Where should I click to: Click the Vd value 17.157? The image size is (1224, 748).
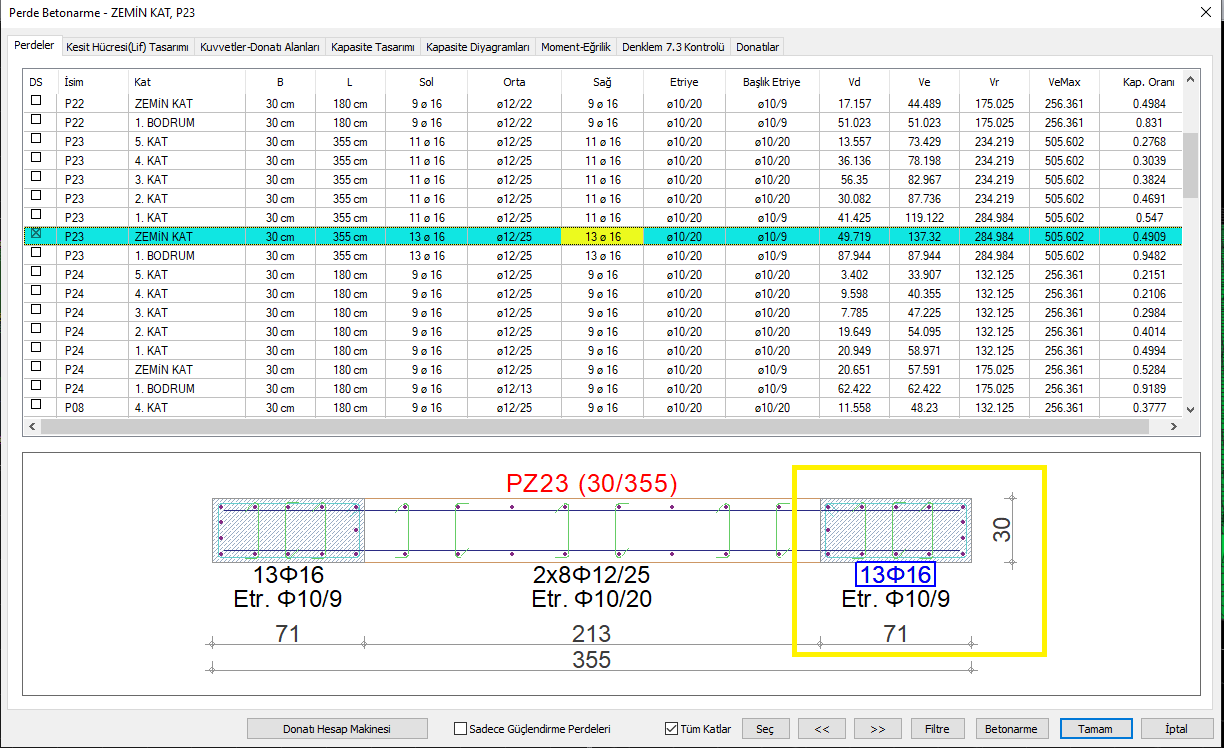(854, 104)
